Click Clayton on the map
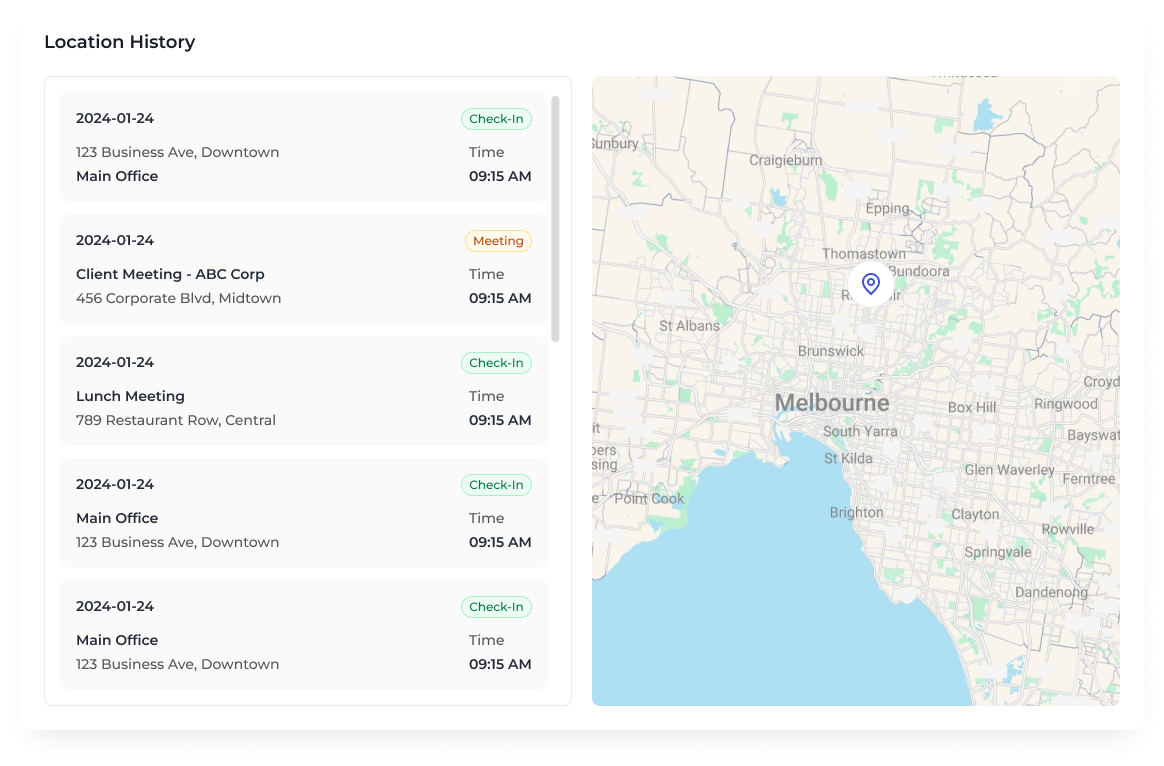Image resolution: width=1164 pixels, height=766 pixels. click(x=975, y=514)
